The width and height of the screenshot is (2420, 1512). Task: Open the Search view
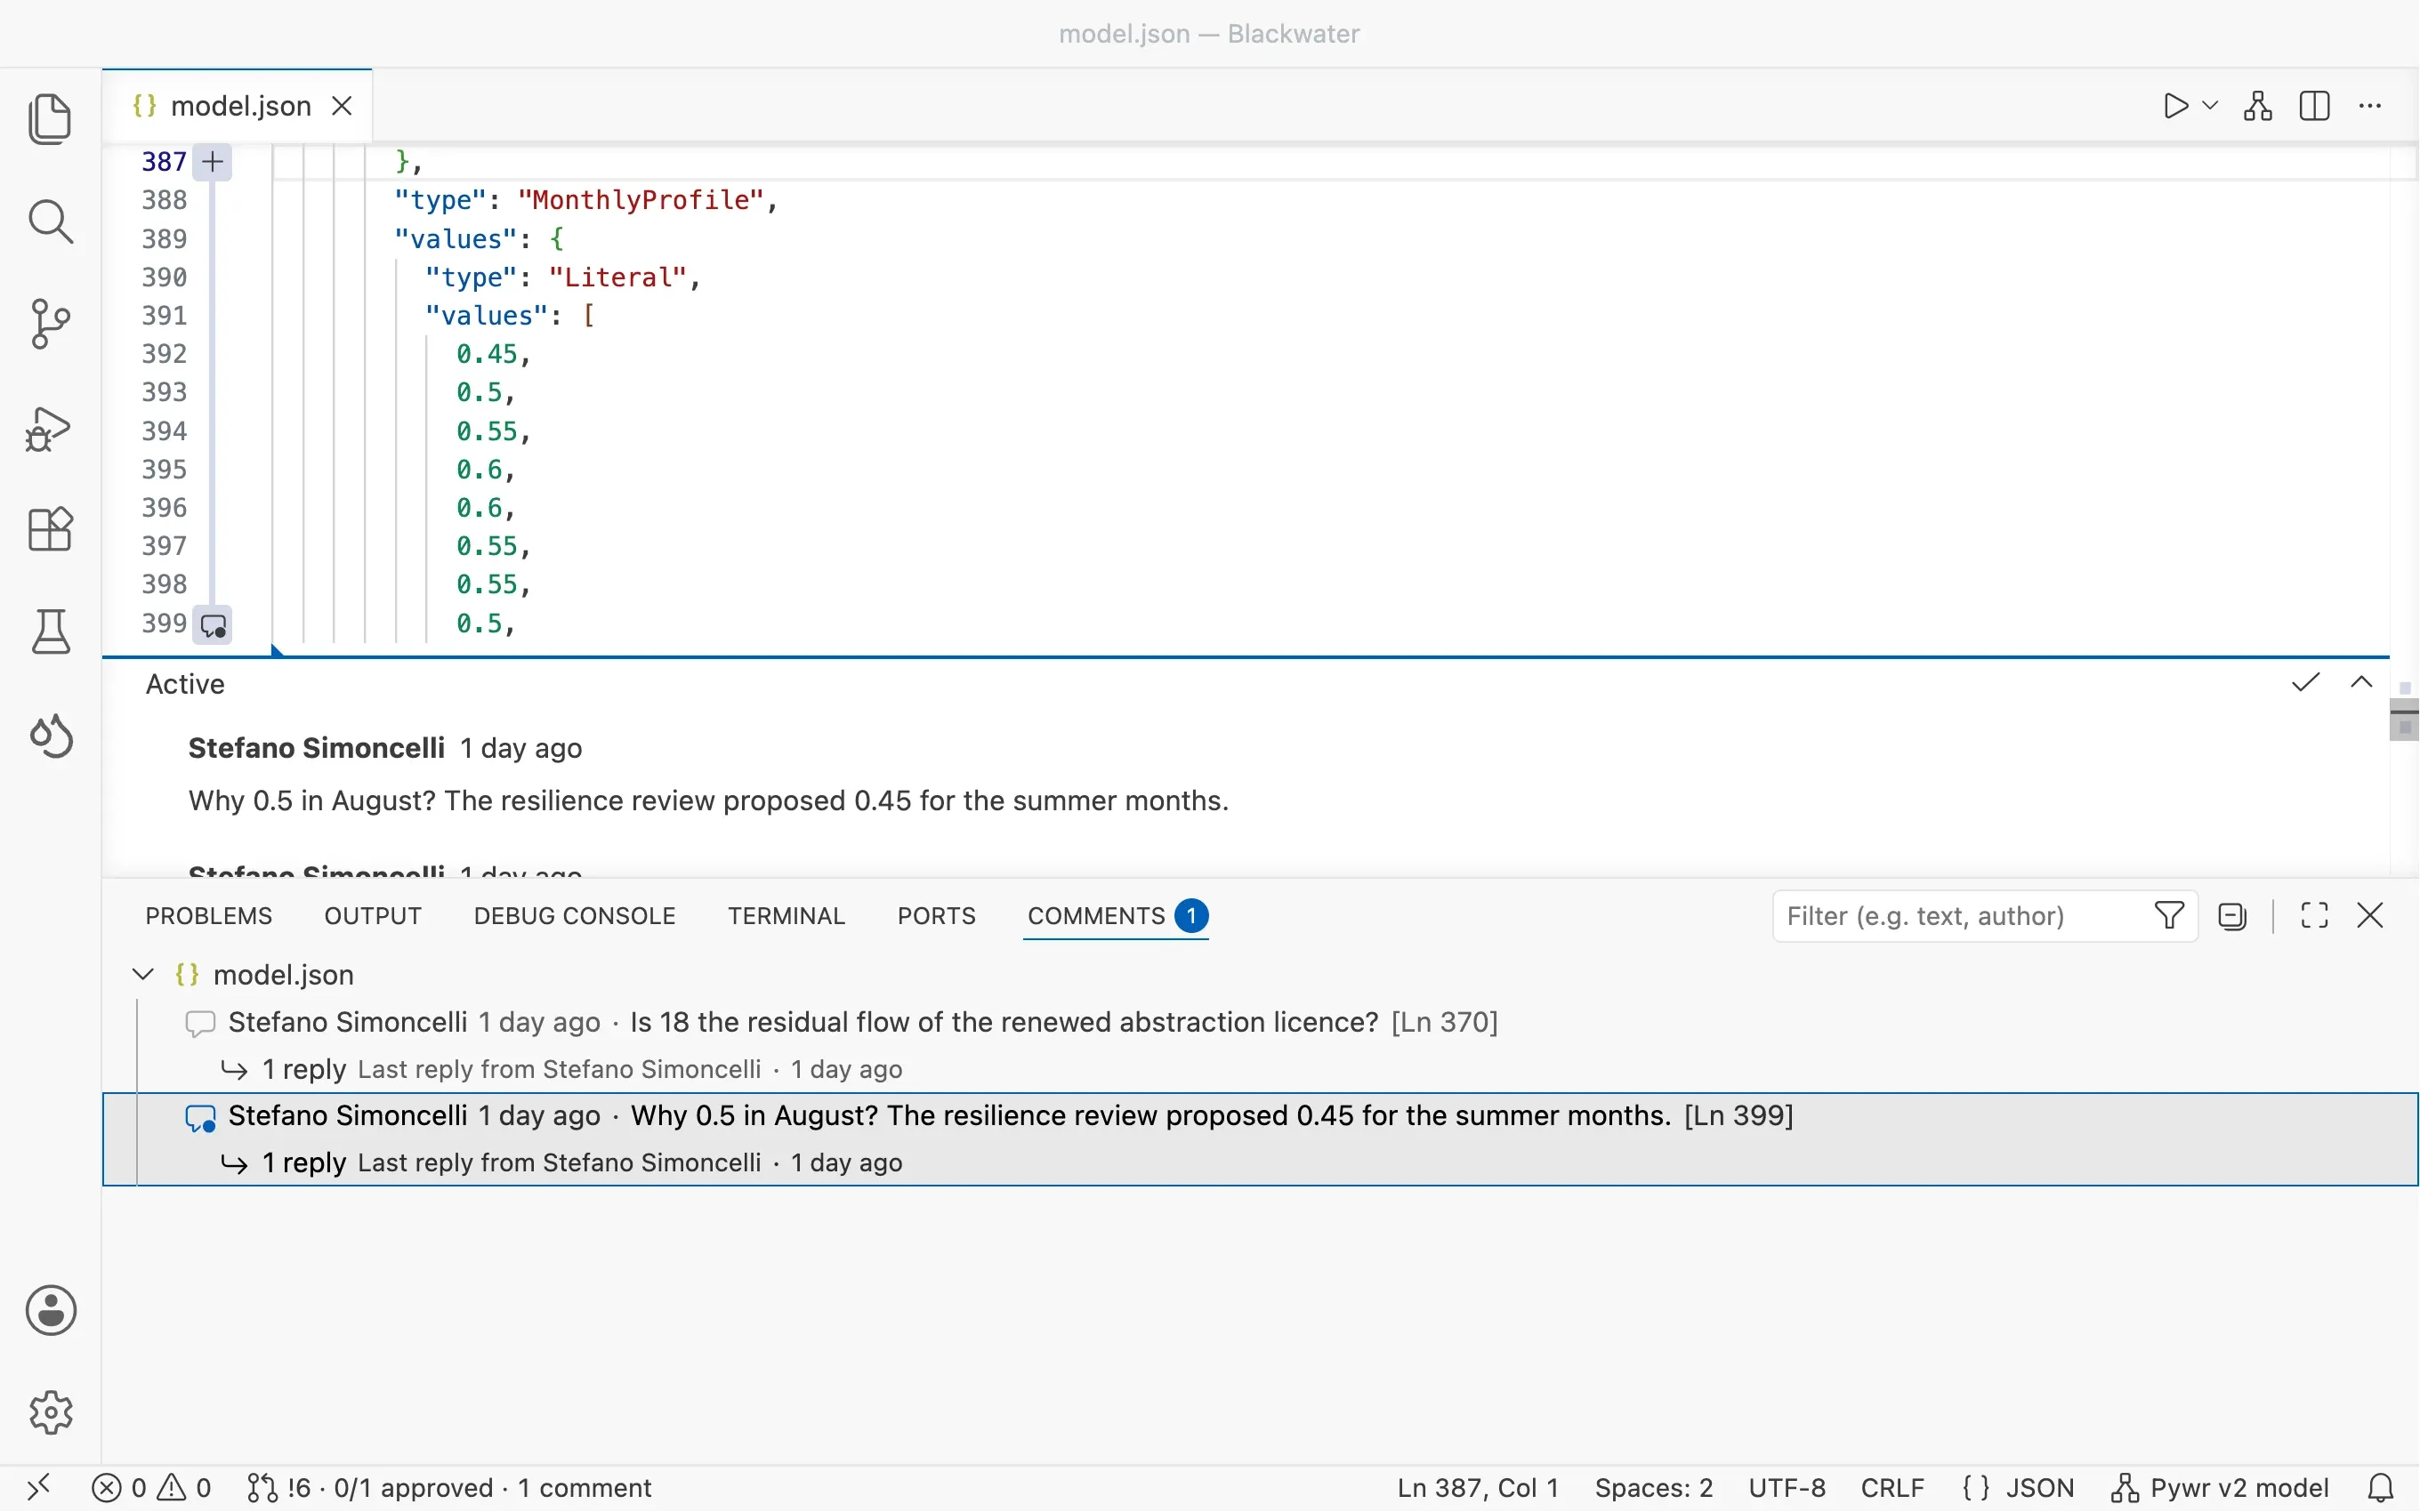click(50, 222)
